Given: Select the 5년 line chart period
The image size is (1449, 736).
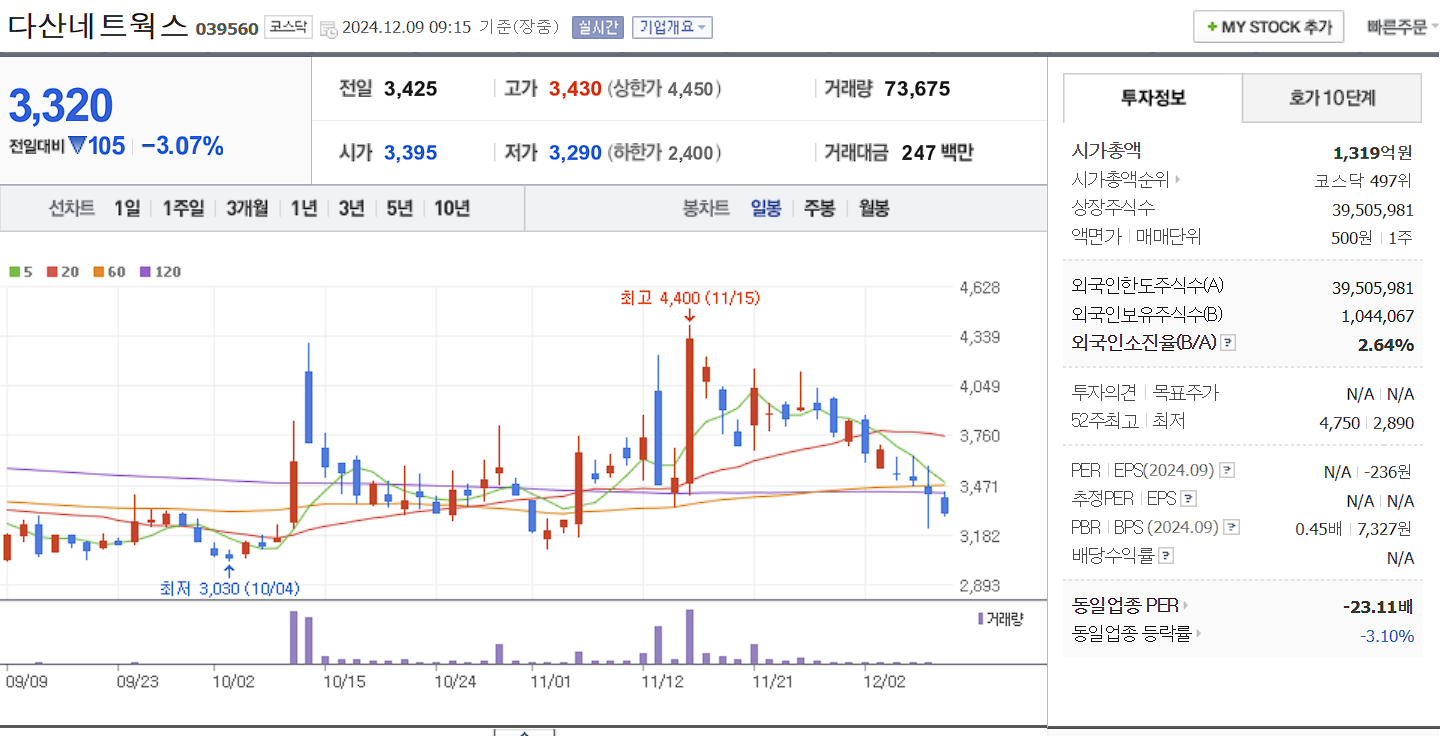Looking at the screenshot, I should [399, 208].
